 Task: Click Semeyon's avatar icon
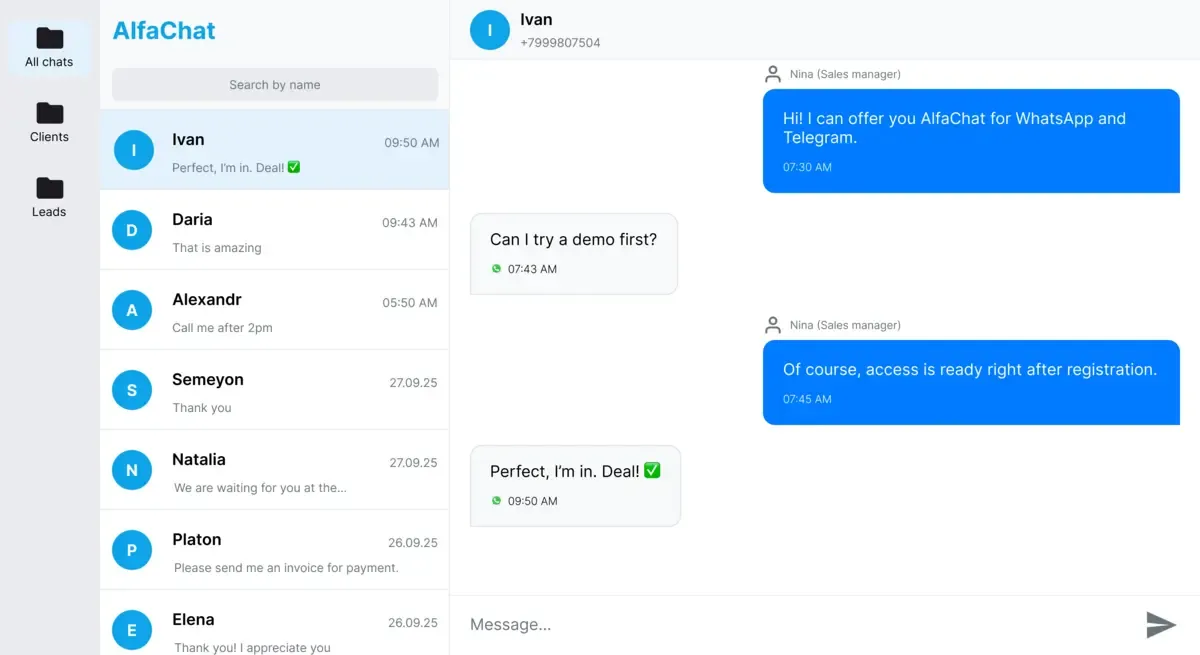(131, 390)
